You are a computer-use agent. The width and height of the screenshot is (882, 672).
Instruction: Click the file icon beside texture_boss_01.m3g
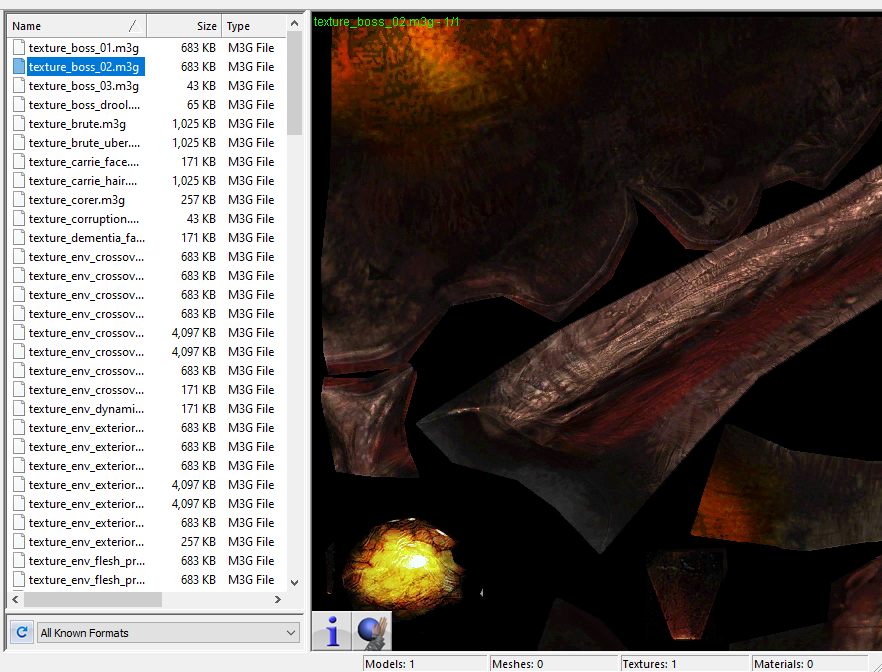(x=19, y=48)
